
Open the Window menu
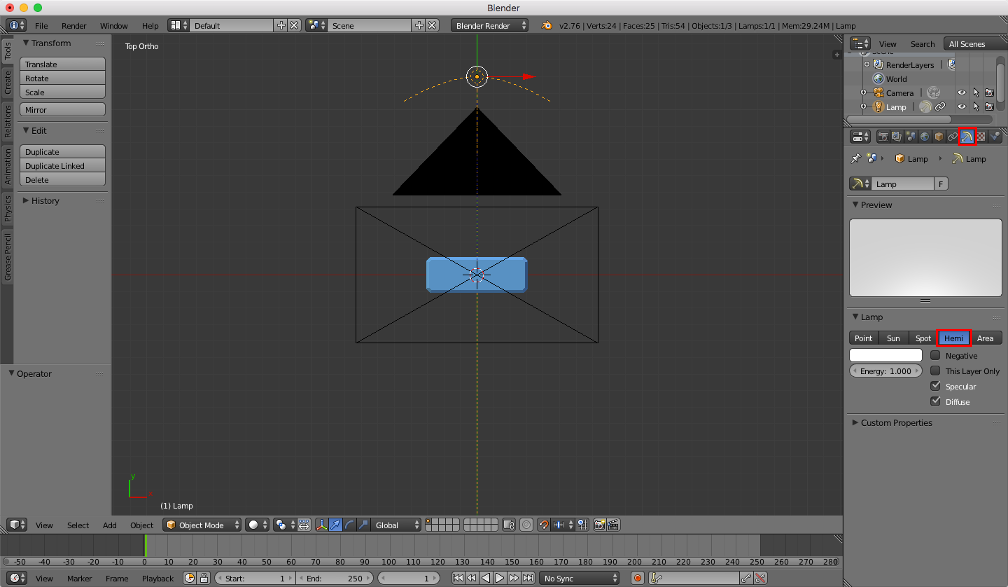[114, 26]
